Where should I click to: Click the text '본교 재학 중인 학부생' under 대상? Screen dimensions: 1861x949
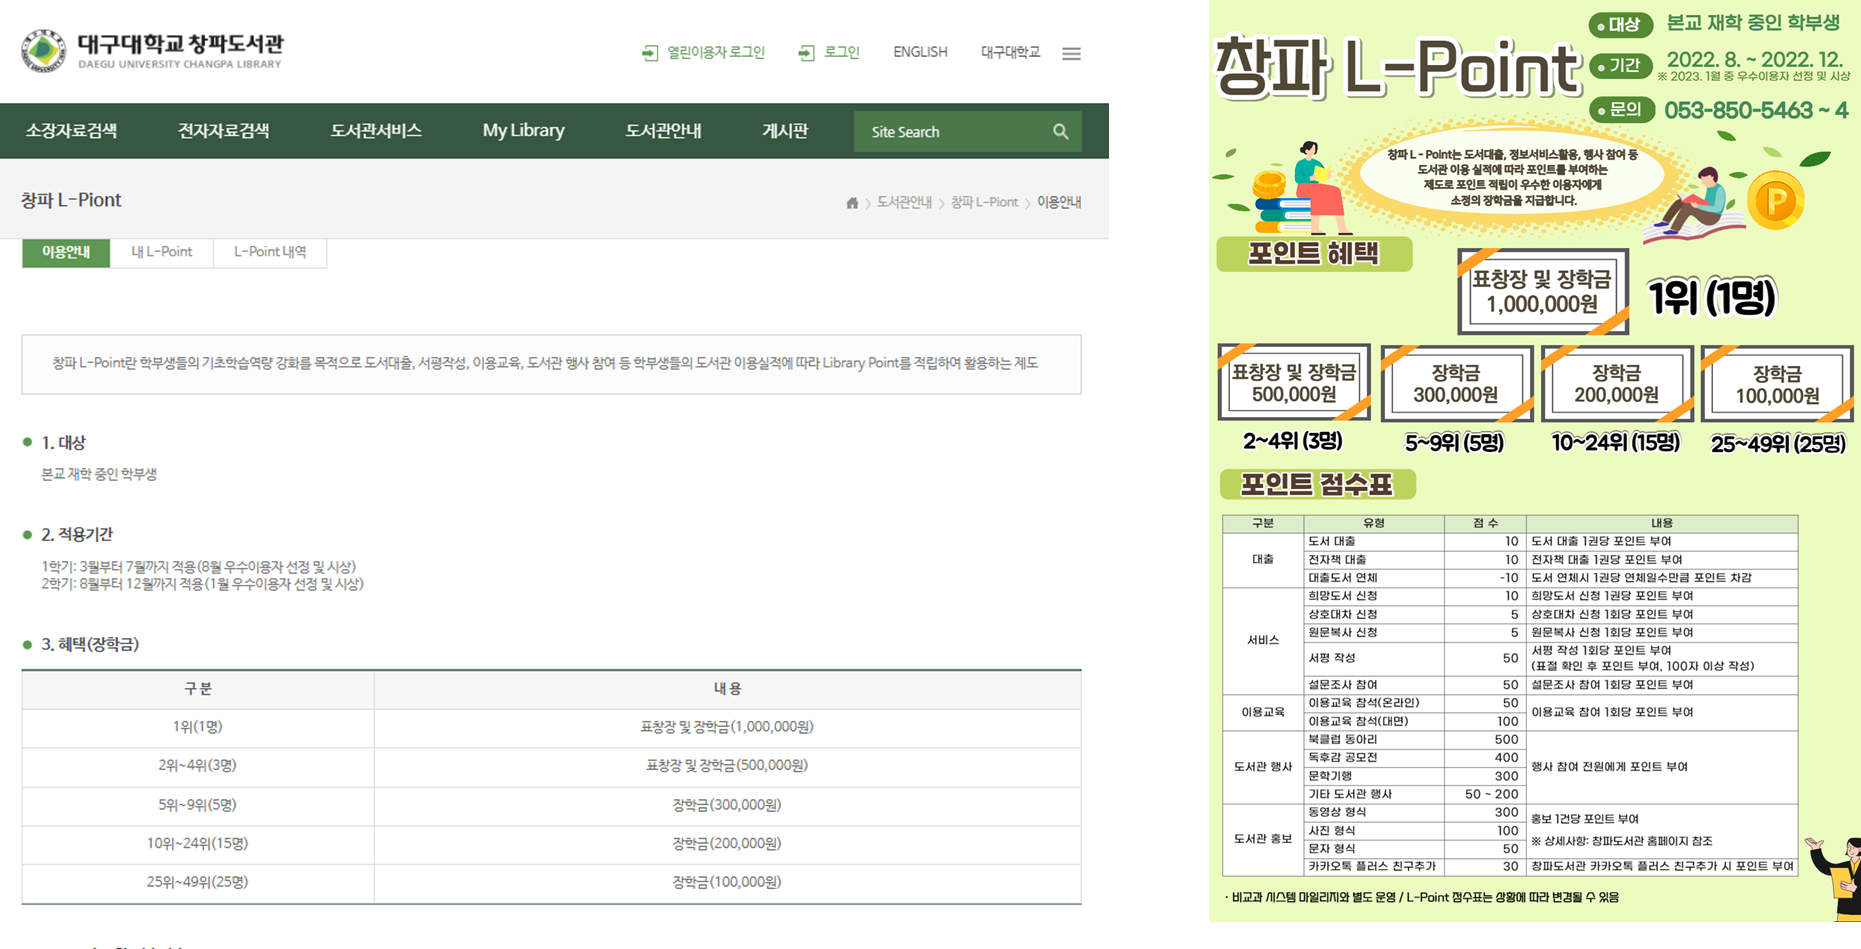coord(99,474)
